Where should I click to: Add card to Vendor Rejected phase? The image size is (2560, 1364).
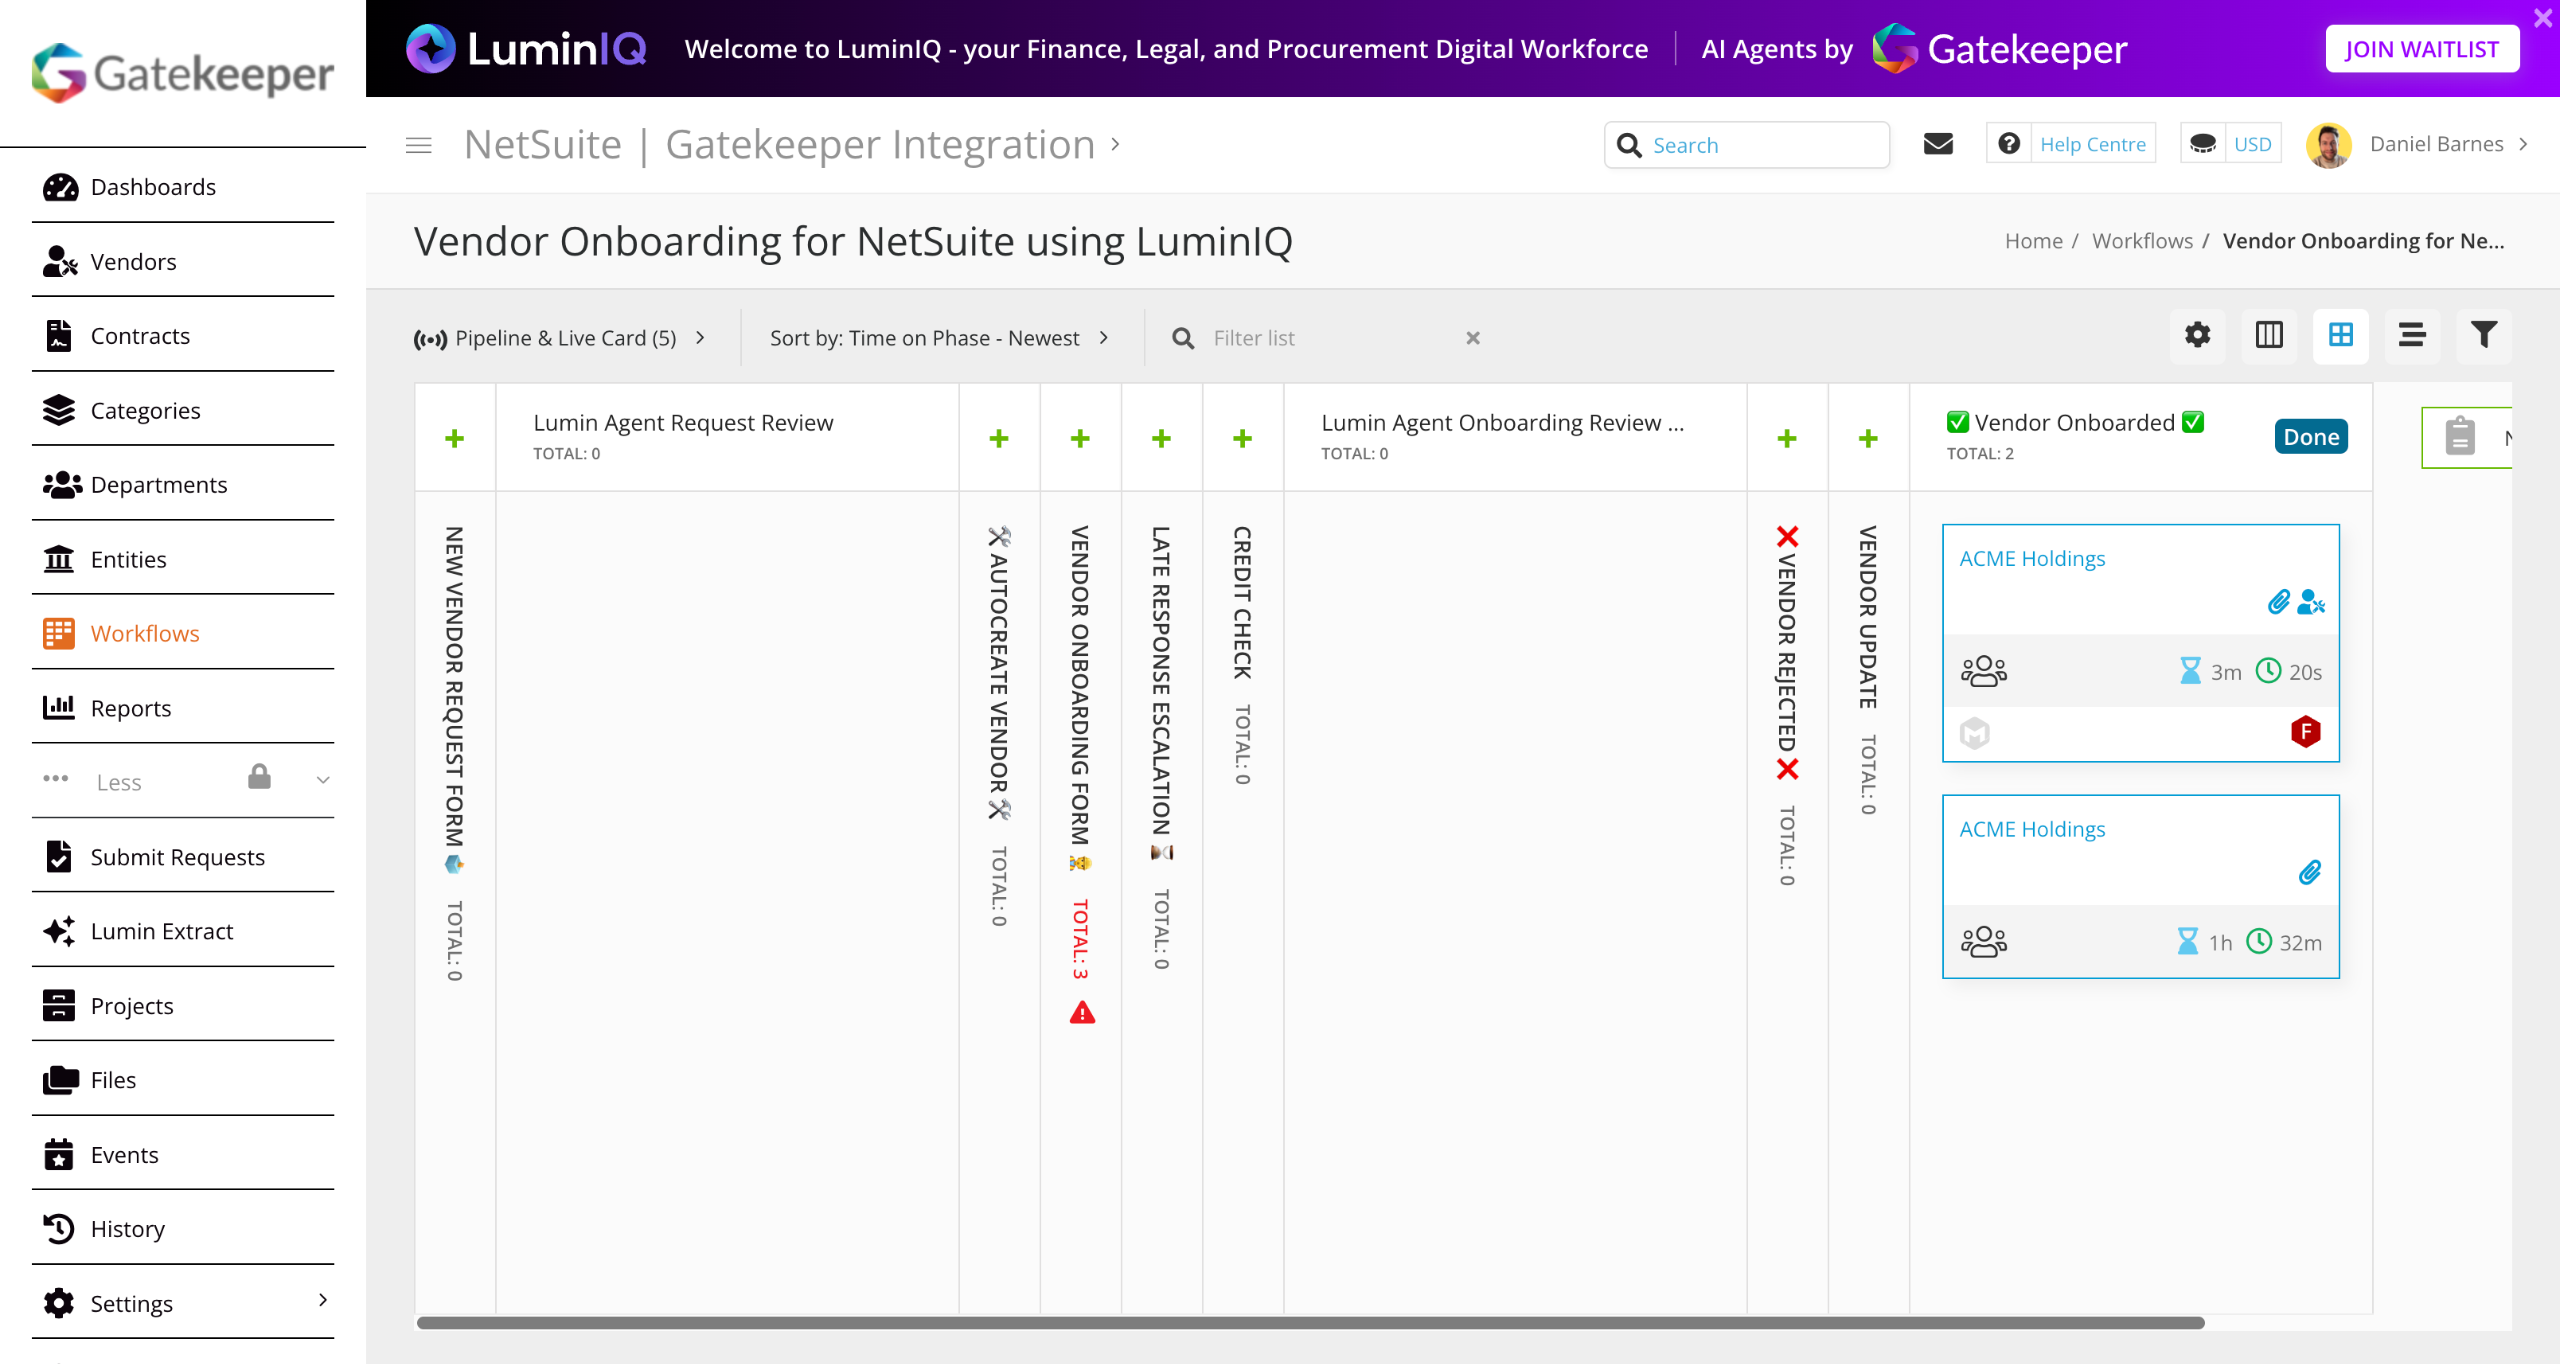[1787, 438]
